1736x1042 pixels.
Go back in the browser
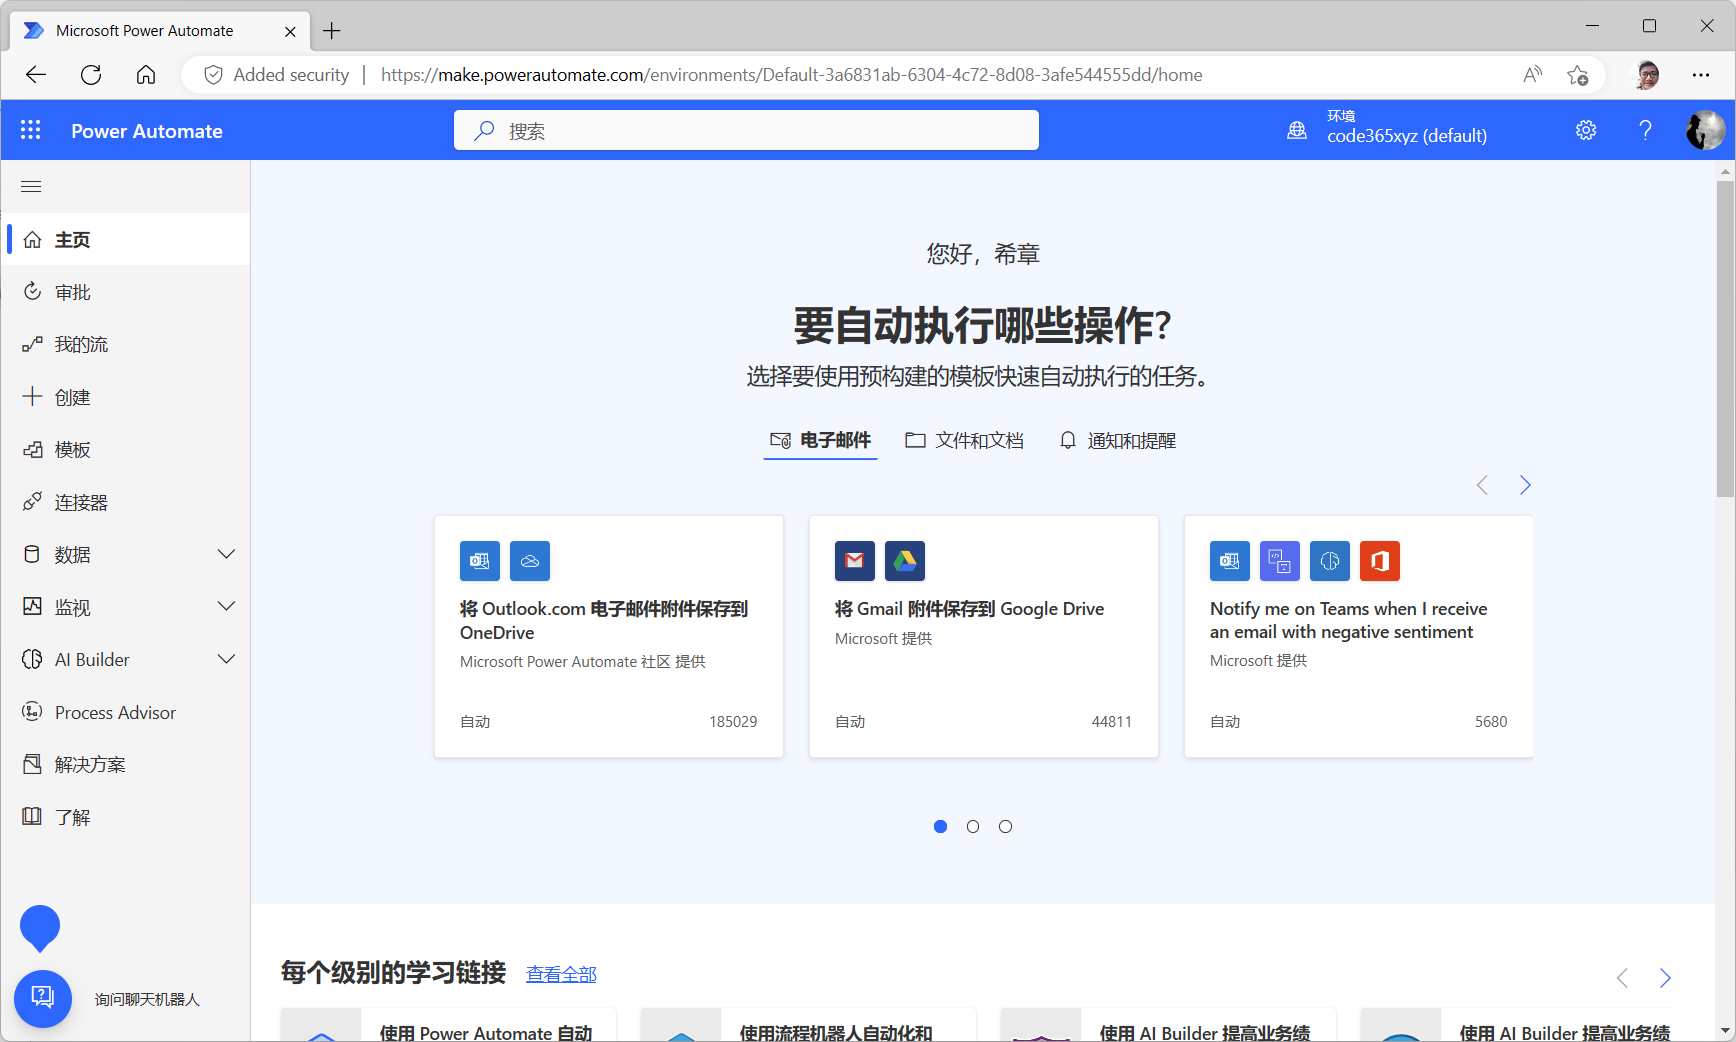click(x=36, y=75)
